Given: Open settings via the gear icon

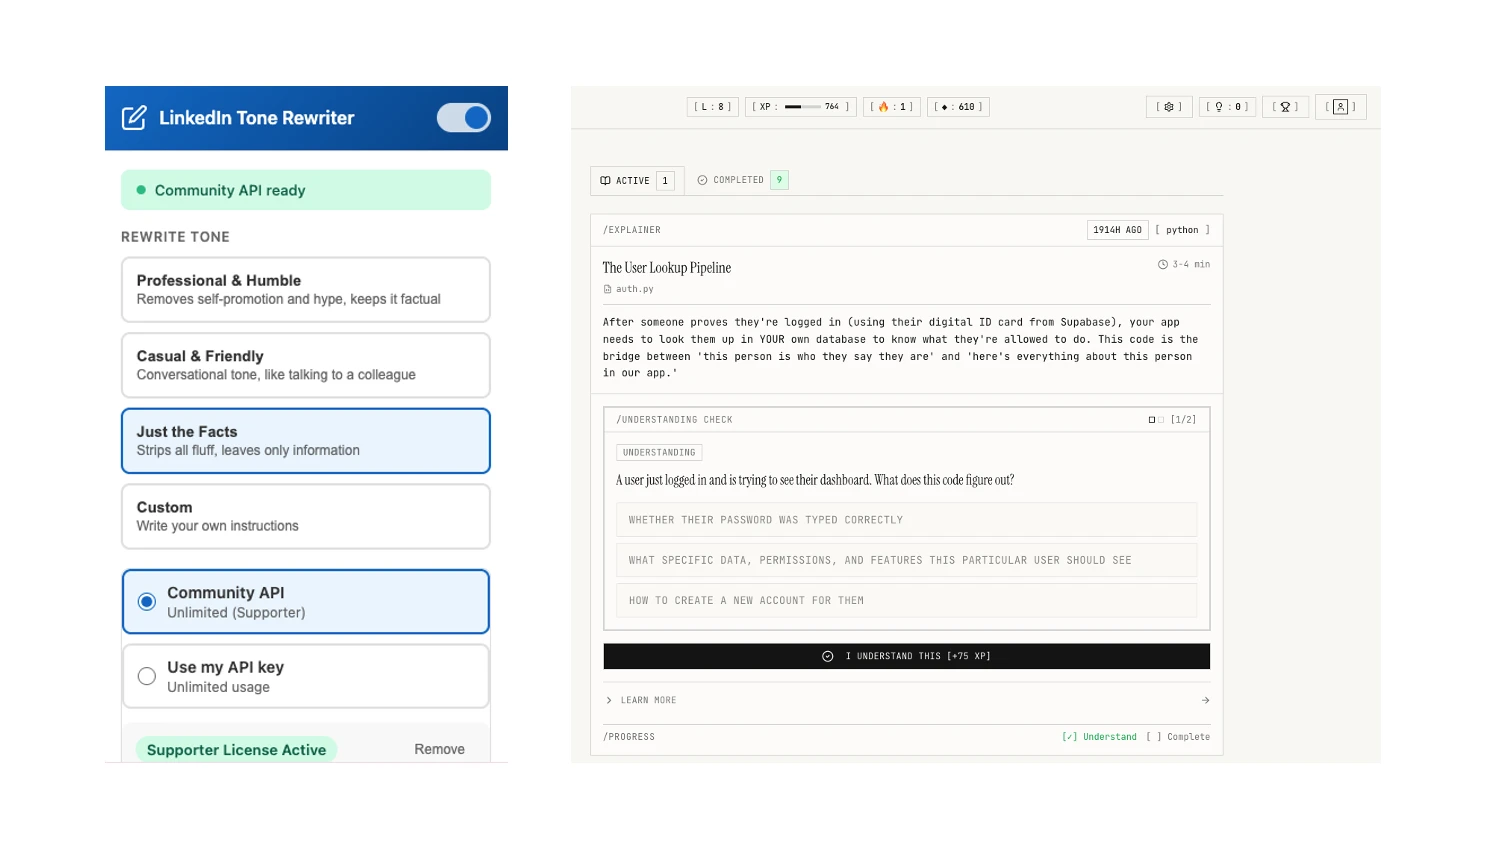Looking at the screenshot, I should tap(1168, 107).
